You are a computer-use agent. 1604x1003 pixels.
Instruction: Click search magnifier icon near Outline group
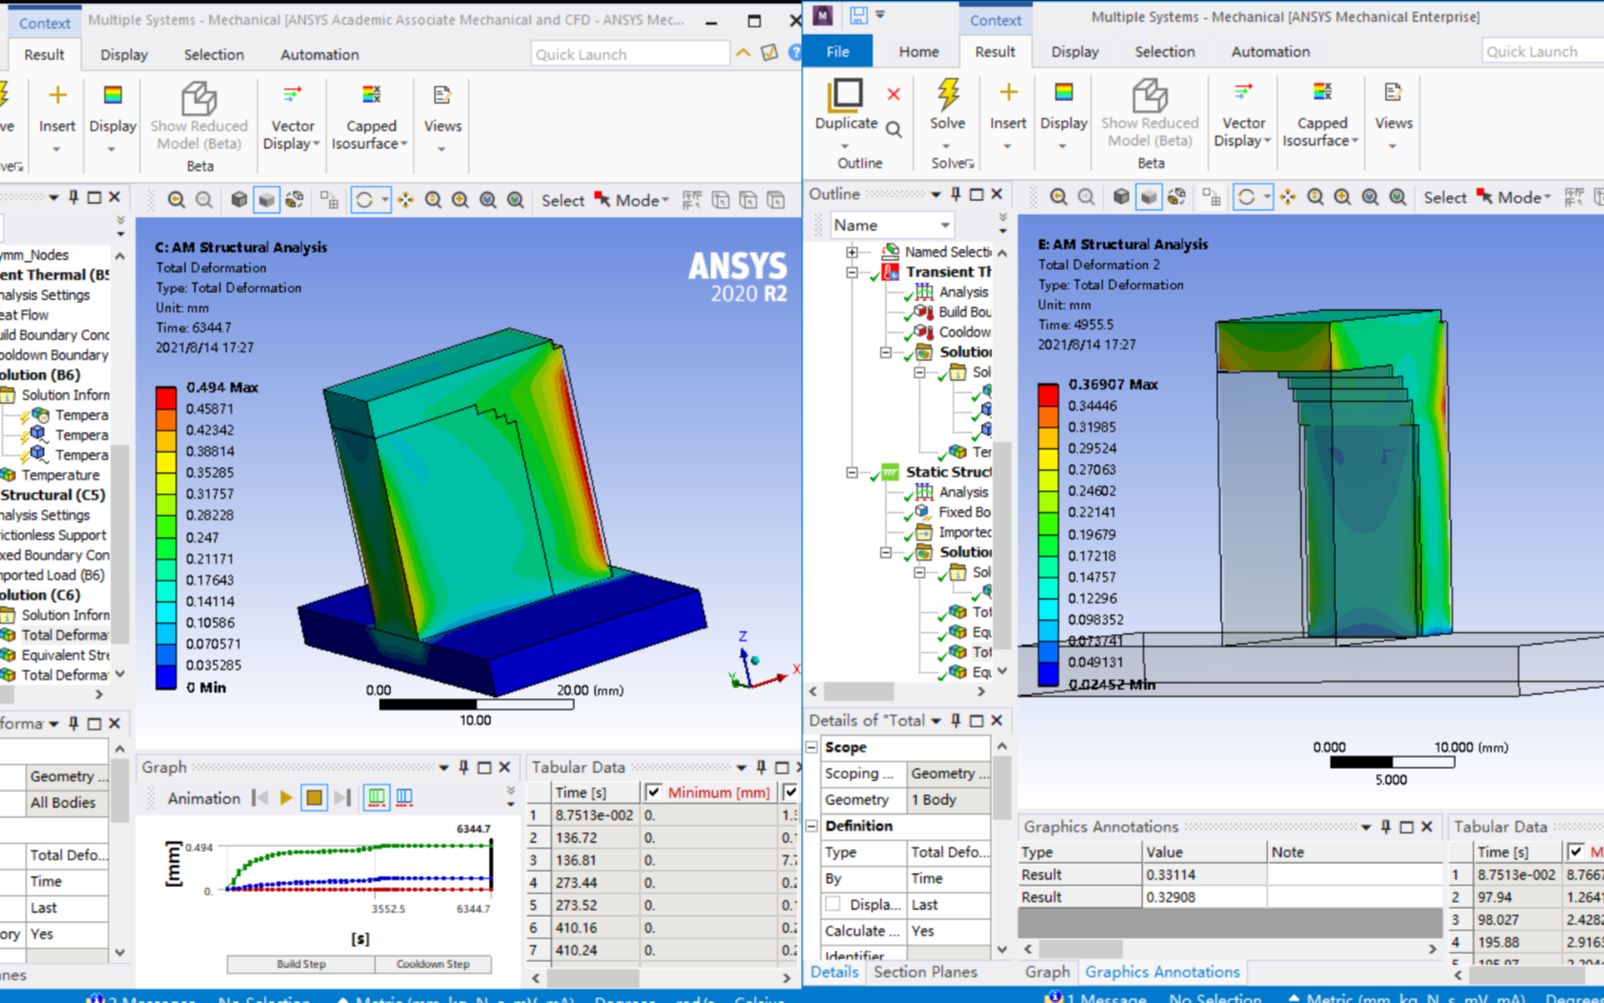[894, 129]
